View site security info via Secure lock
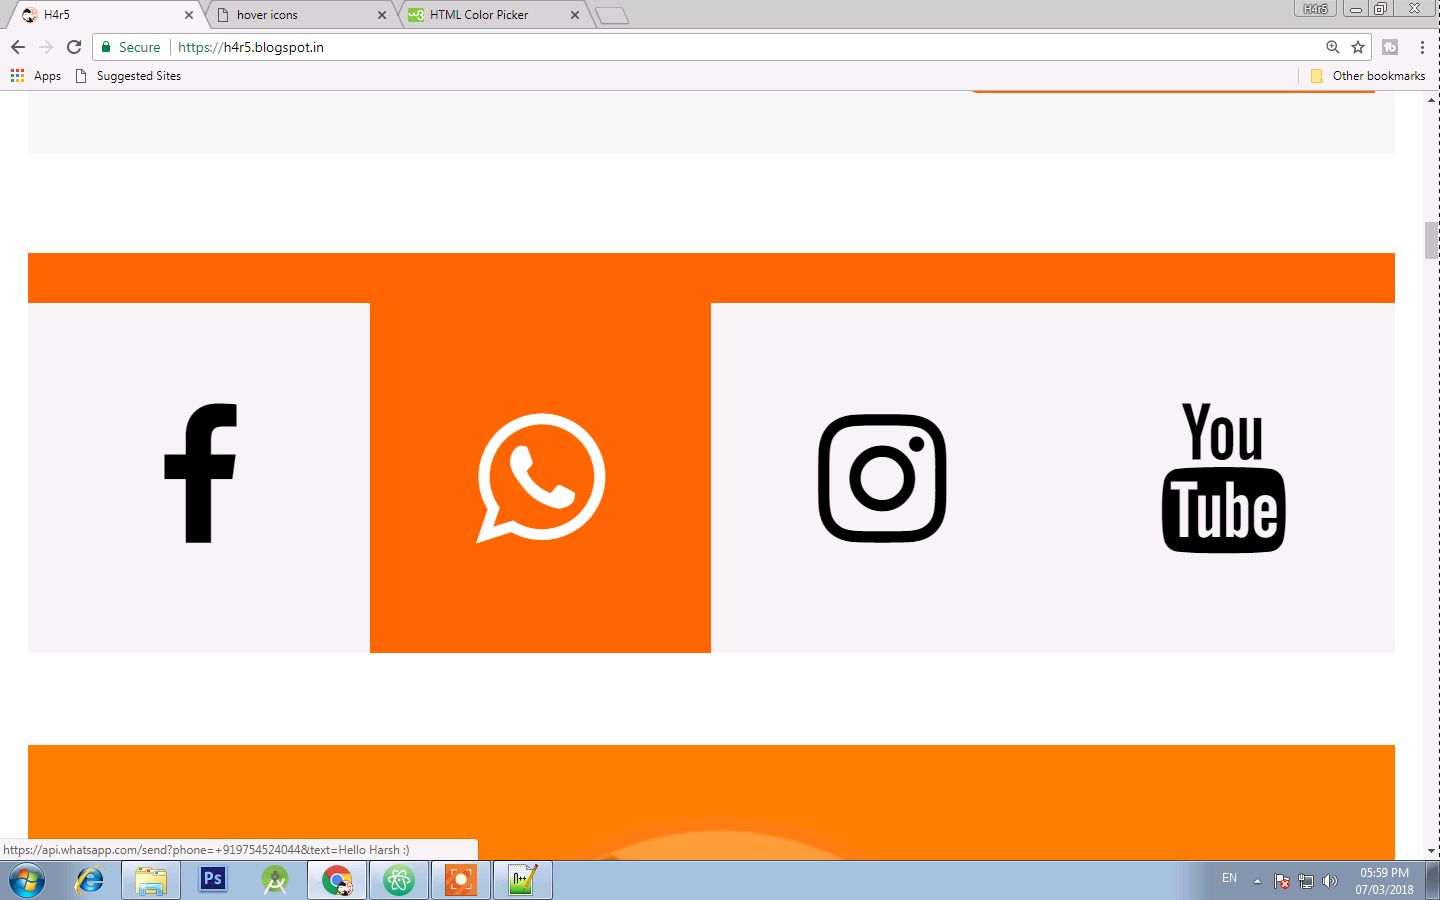 point(130,47)
